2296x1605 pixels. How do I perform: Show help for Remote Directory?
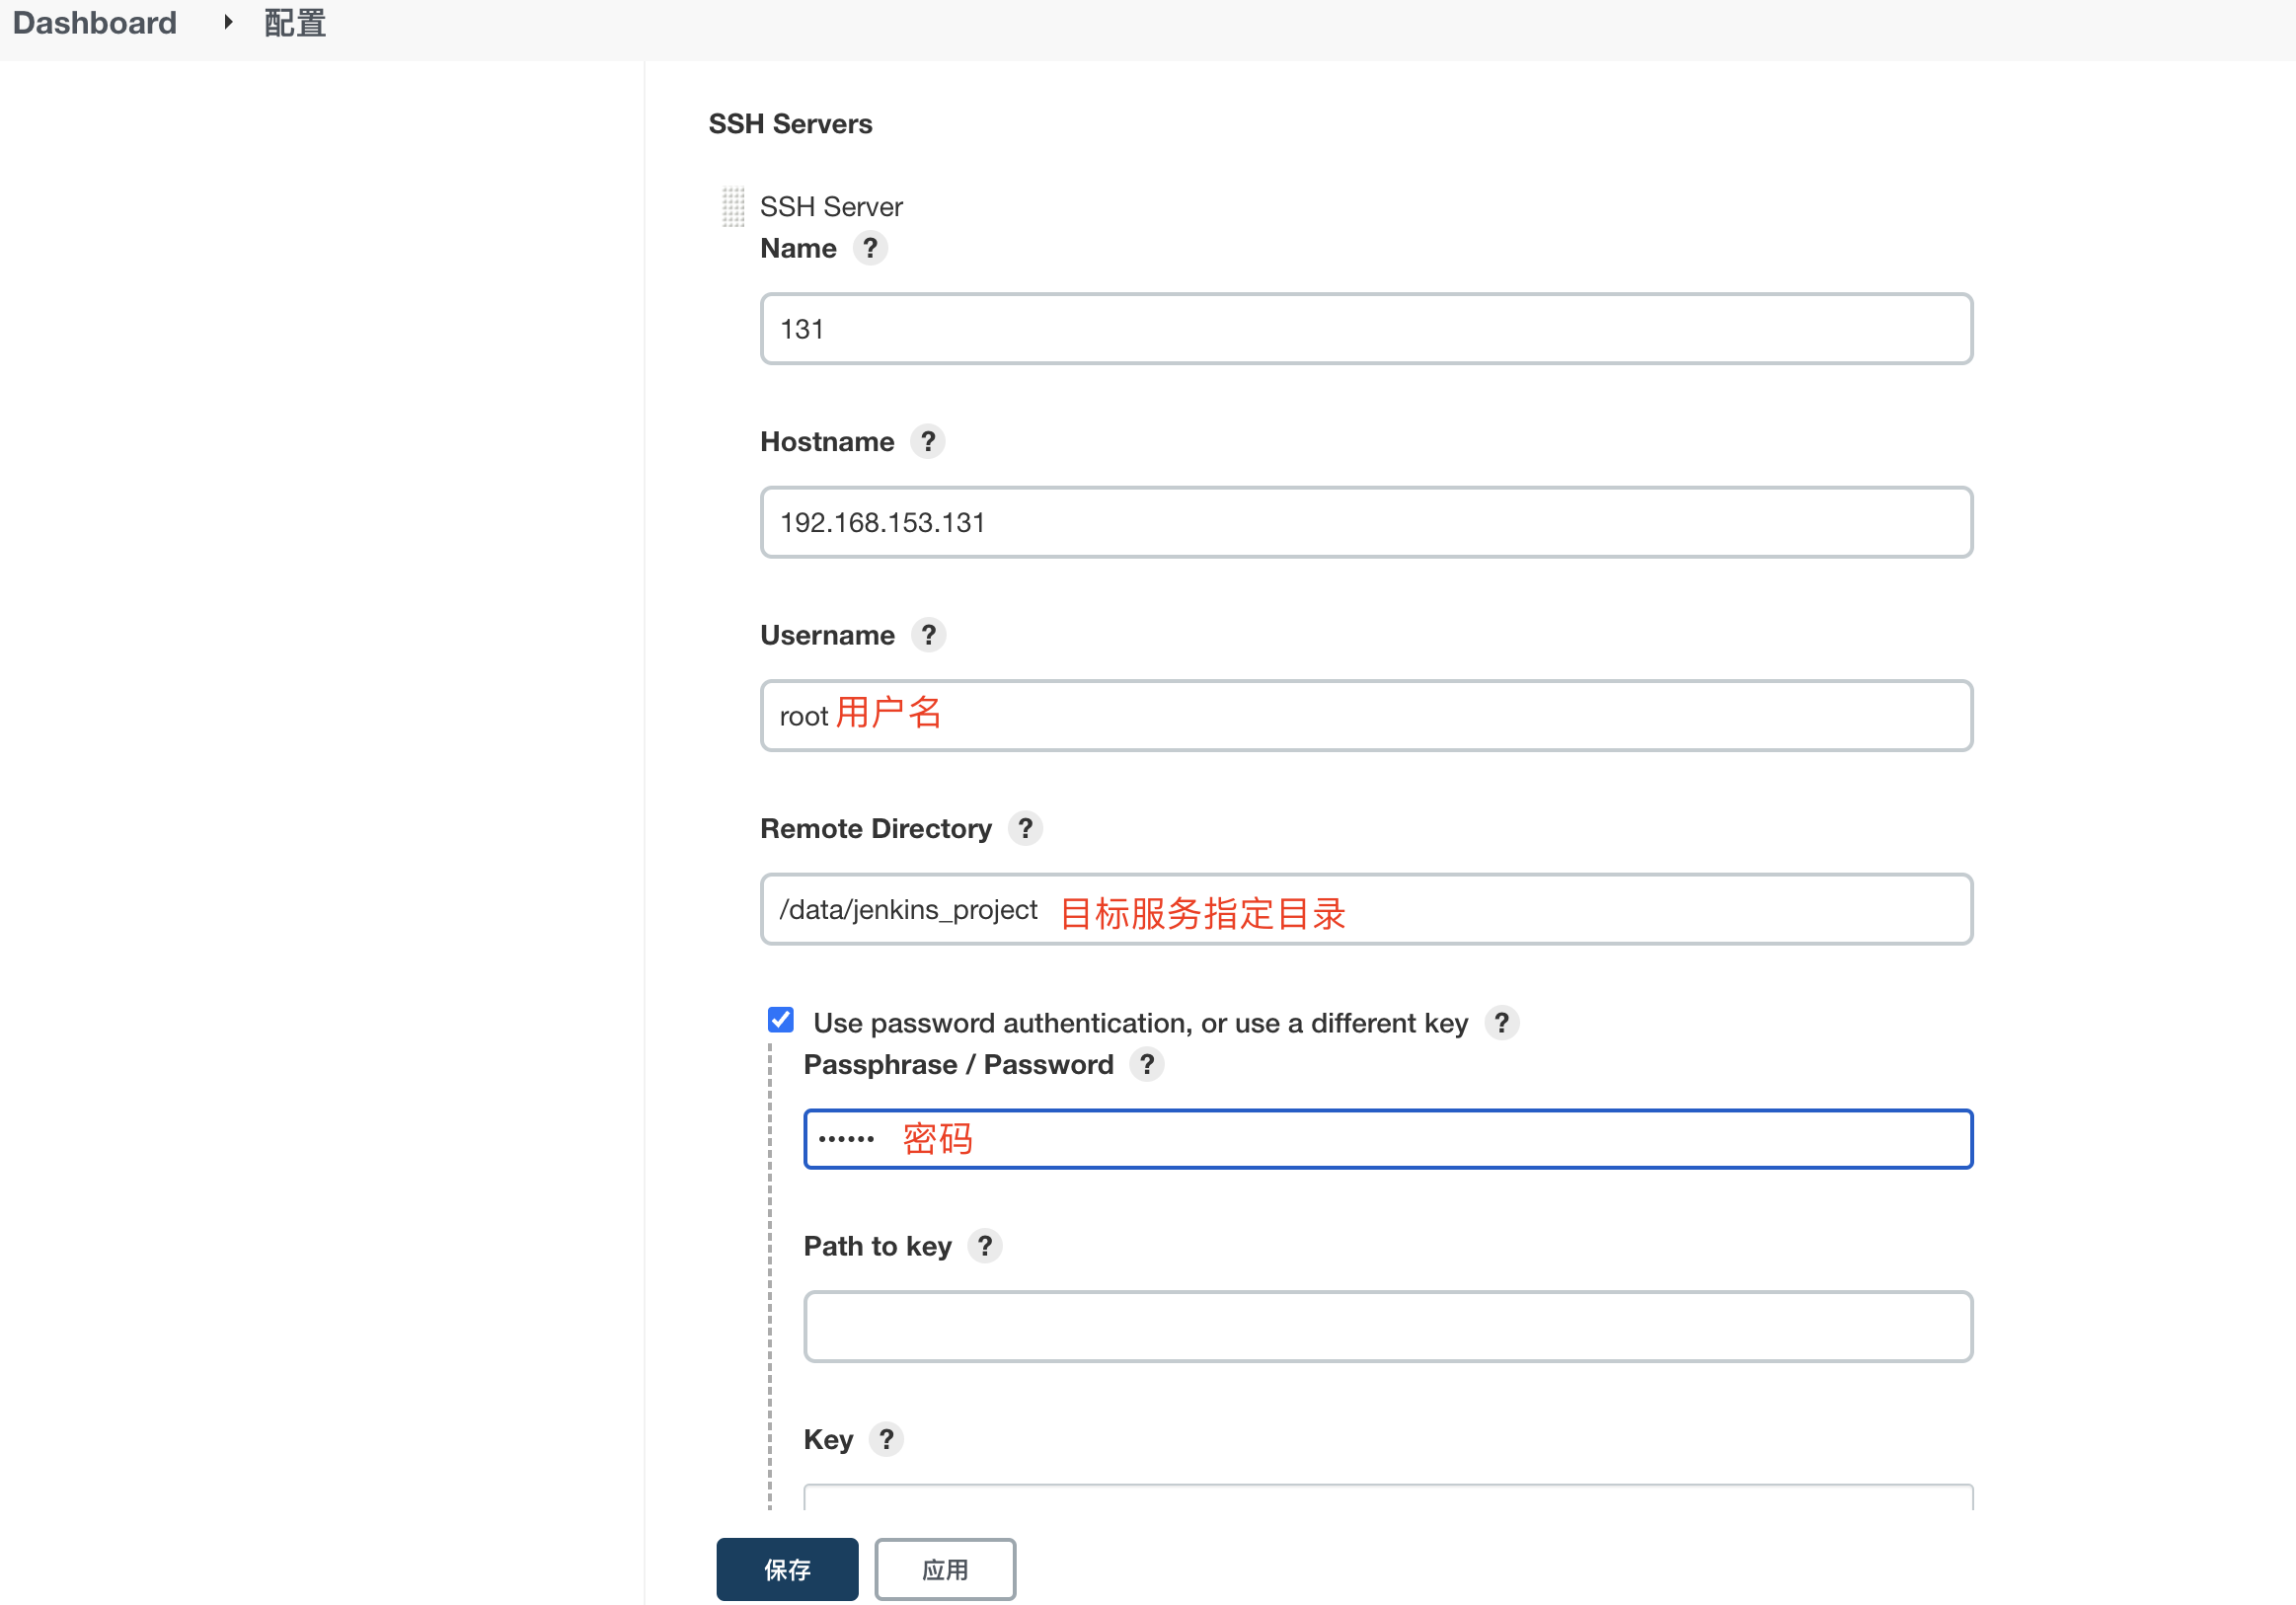1025,828
